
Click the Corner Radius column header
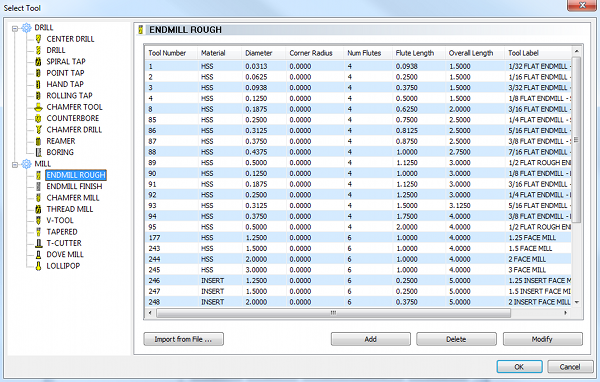(315, 53)
